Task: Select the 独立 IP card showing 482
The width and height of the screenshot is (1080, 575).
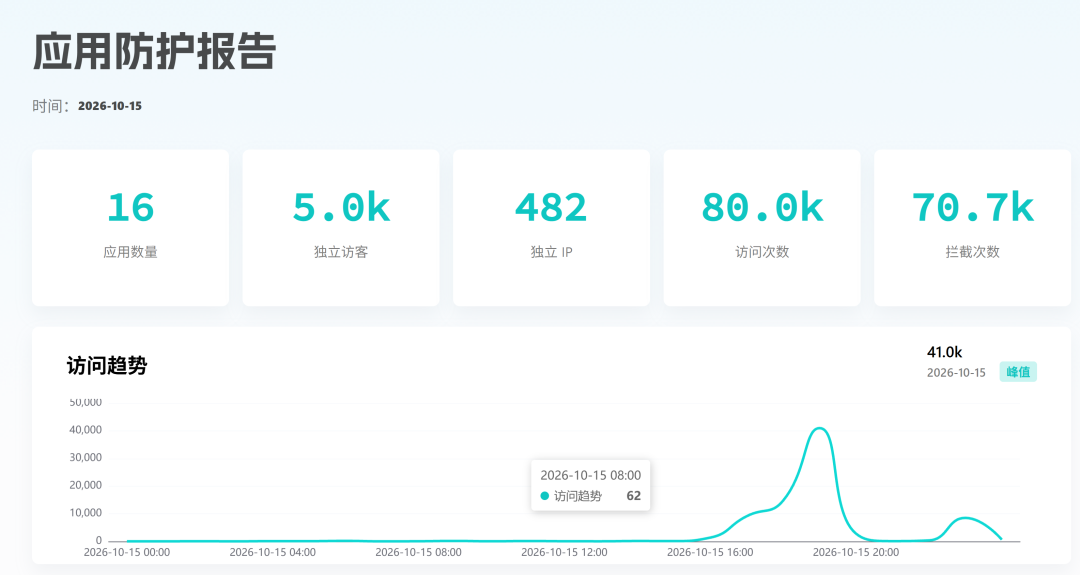Action: (552, 228)
